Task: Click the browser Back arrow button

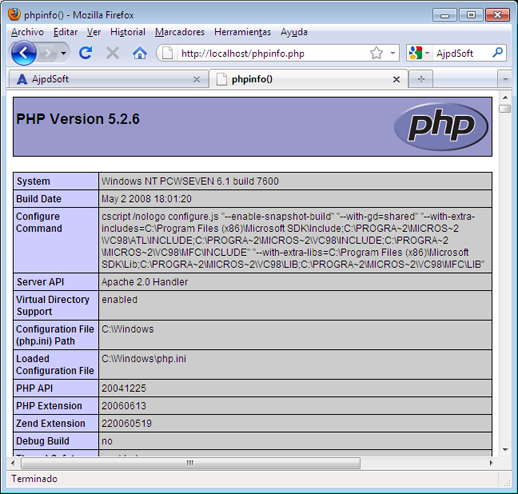Action: (23, 53)
